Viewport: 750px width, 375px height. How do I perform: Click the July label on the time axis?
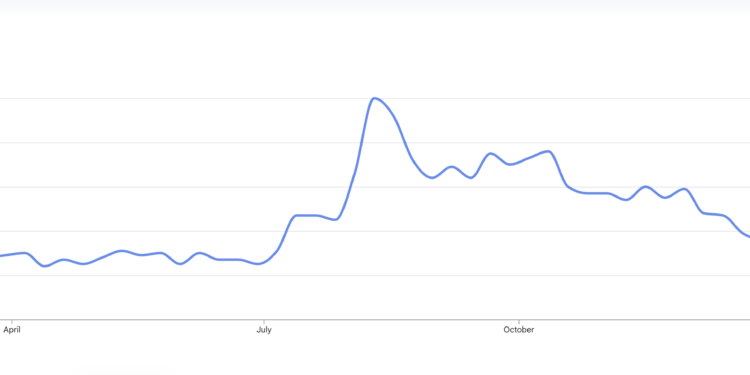264,330
